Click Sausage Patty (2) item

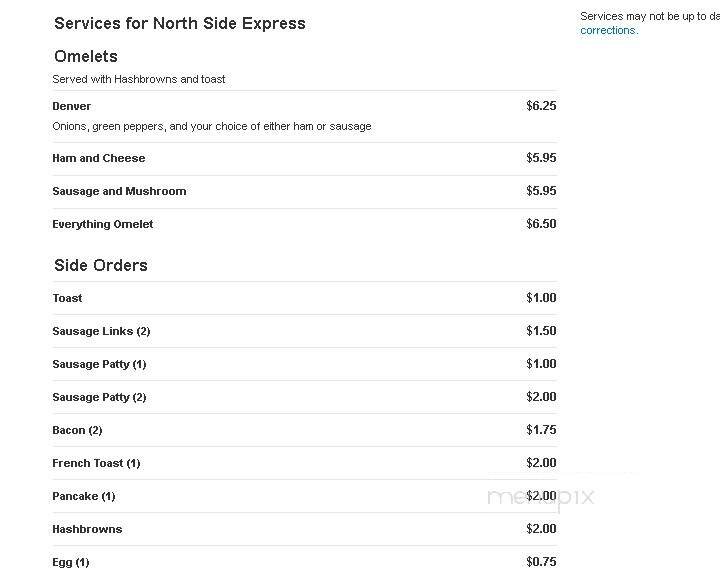tap(99, 397)
